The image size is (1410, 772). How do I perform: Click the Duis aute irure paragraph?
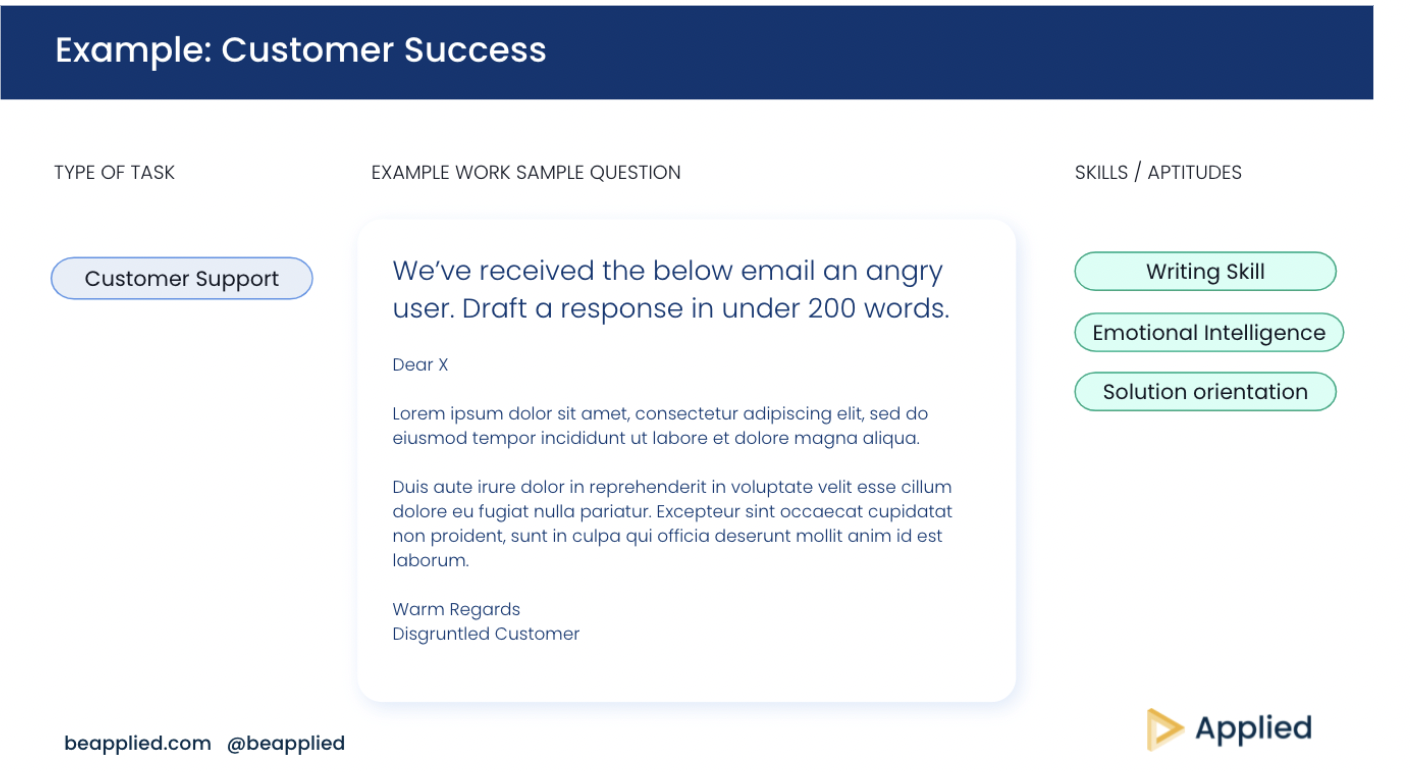tap(672, 523)
